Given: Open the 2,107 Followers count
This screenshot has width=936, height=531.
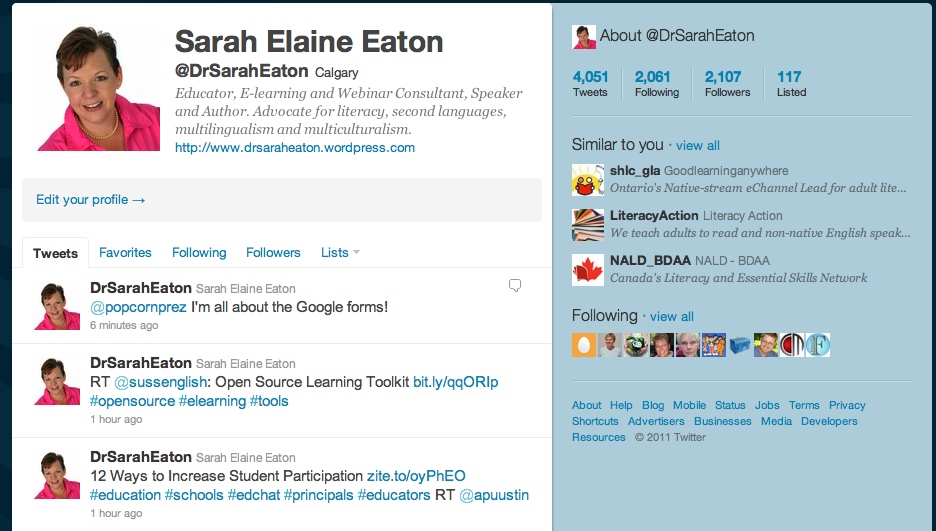Looking at the screenshot, I should [x=726, y=83].
